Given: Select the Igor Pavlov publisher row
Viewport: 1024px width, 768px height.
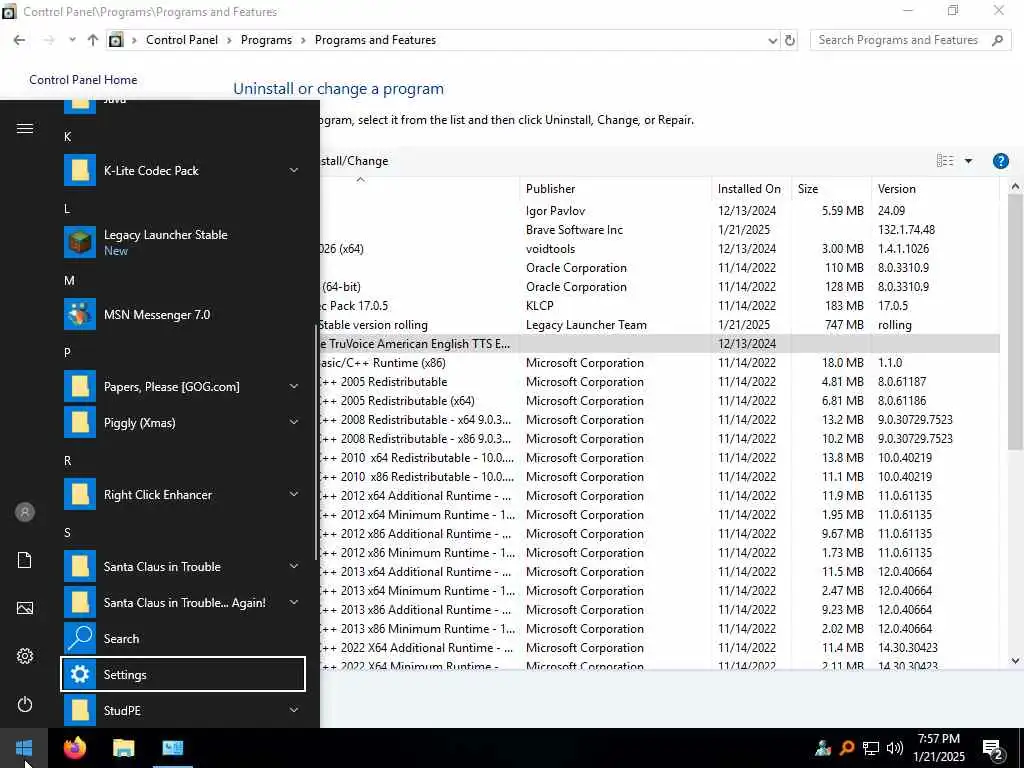Looking at the screenshot, I should point(660,211).
